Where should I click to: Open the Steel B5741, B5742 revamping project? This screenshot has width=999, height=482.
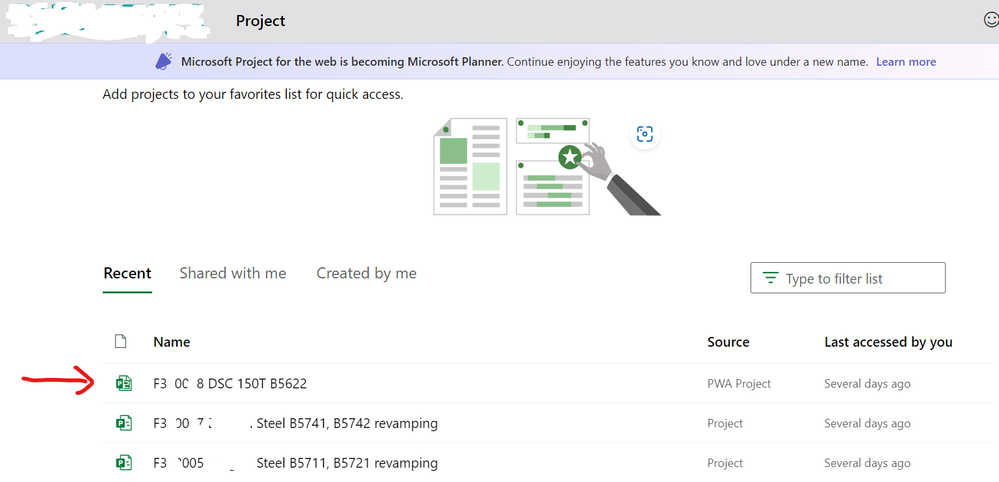(x=295, y=423)
